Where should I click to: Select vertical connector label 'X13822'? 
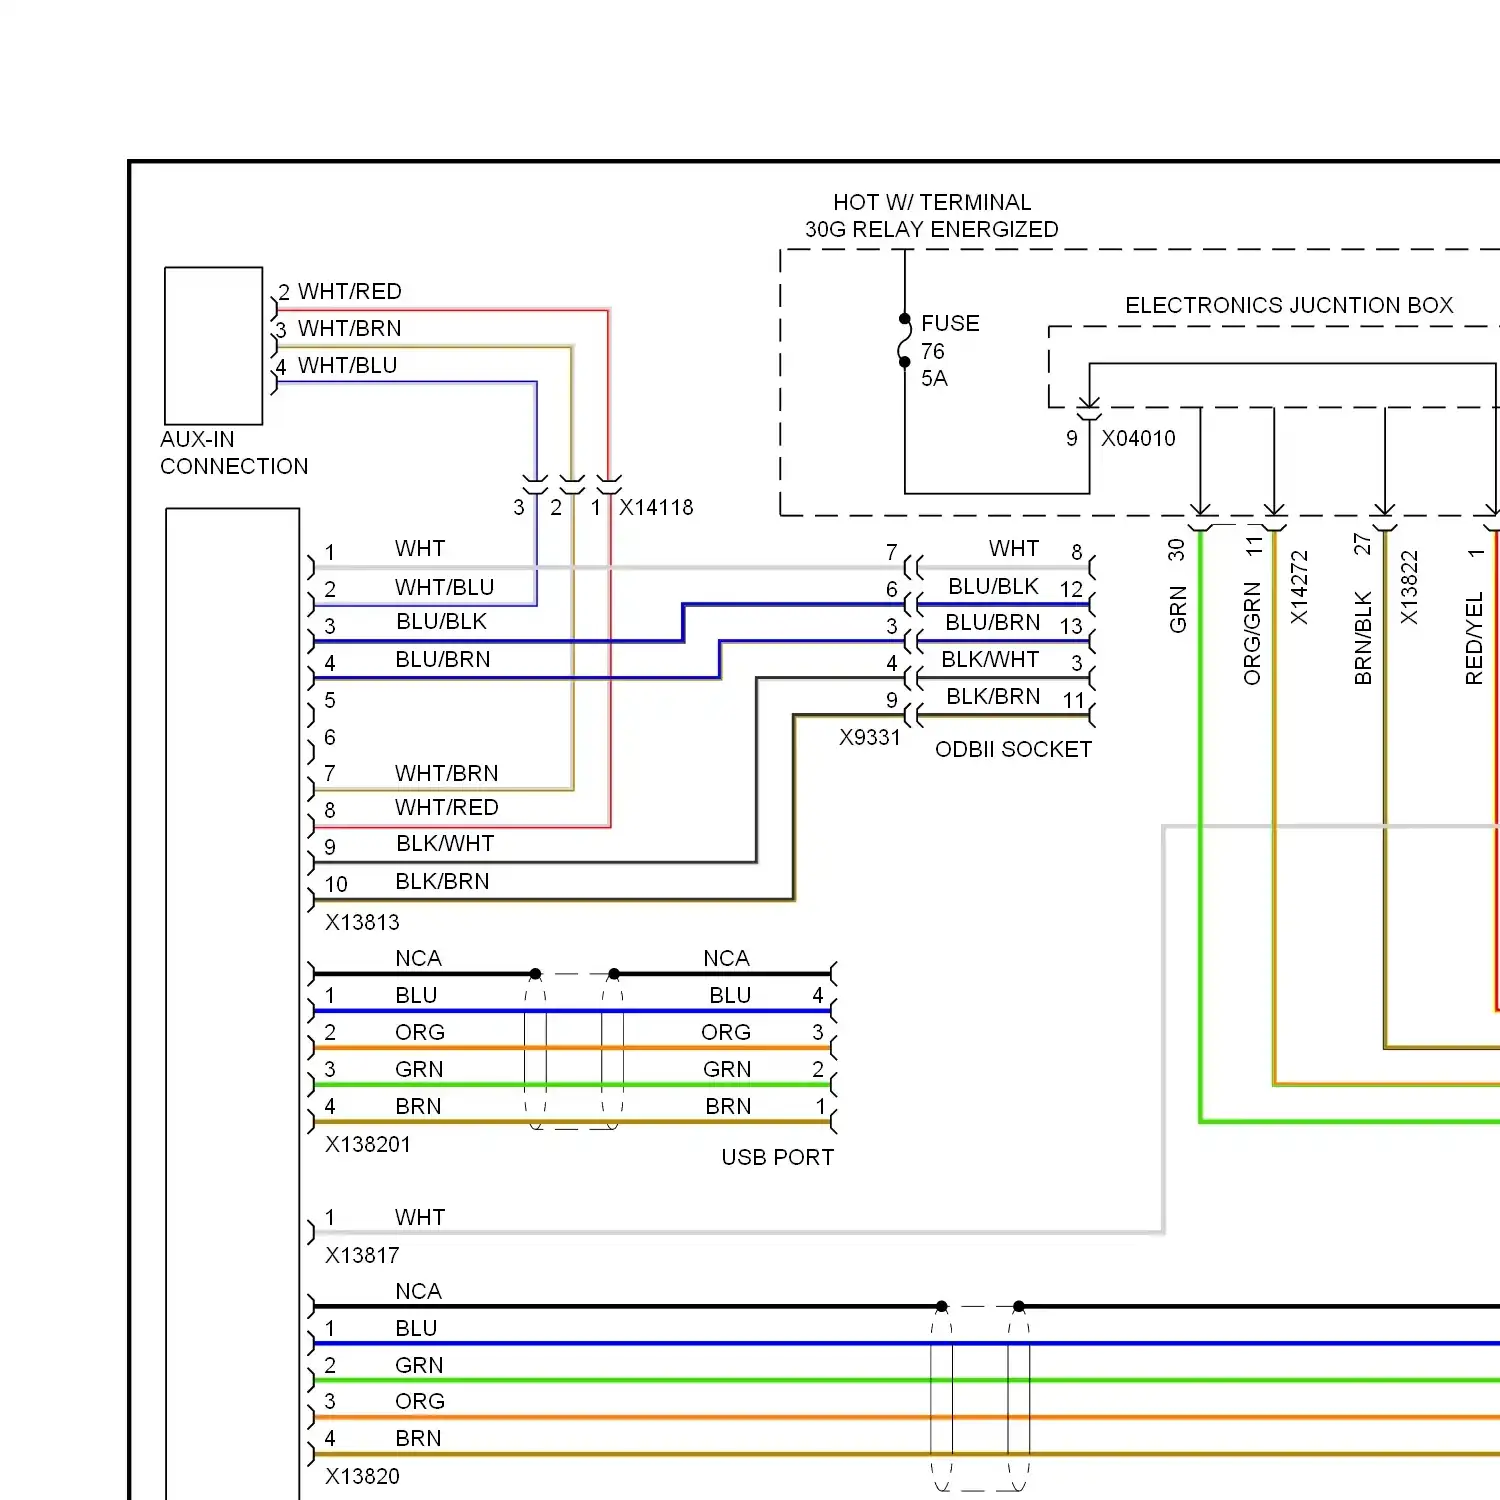click(x=1409, y=588)
